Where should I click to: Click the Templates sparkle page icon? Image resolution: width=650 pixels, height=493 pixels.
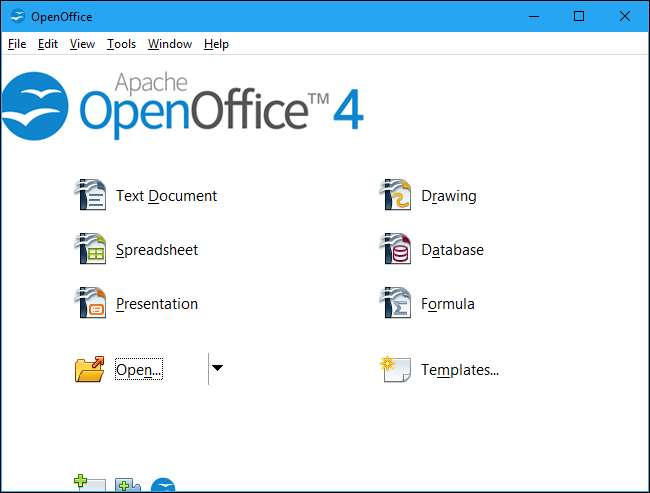click(x=395, y=369)
